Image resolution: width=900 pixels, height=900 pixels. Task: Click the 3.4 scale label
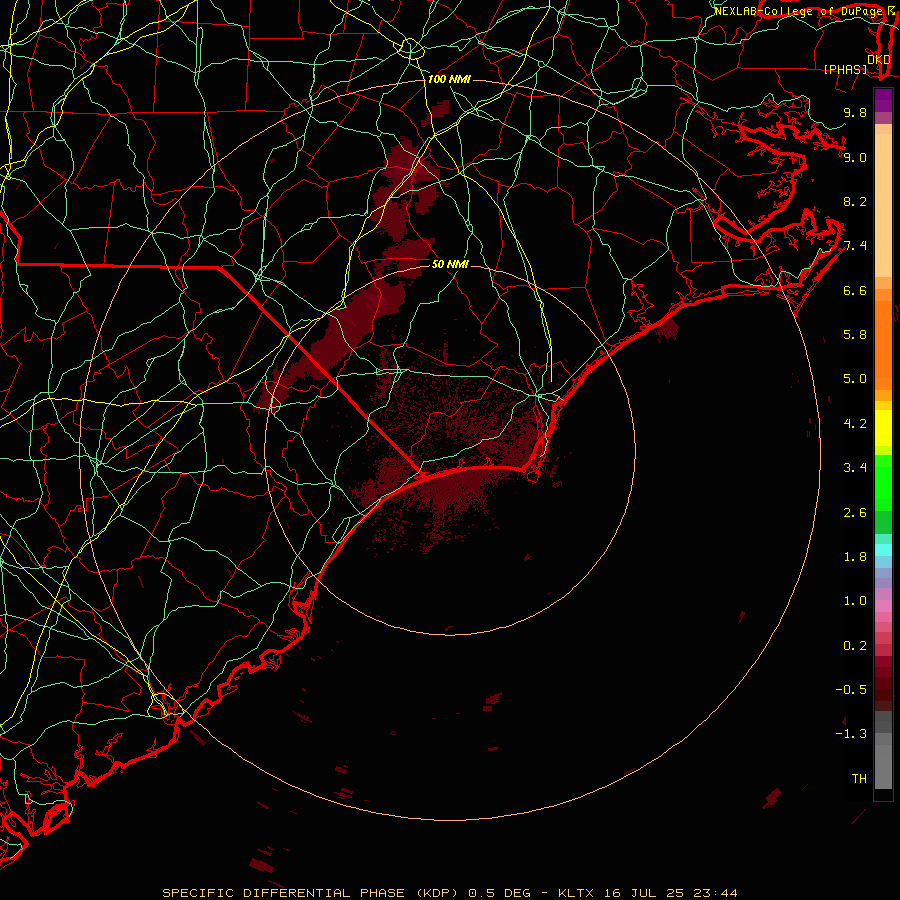tap(855, 468)
